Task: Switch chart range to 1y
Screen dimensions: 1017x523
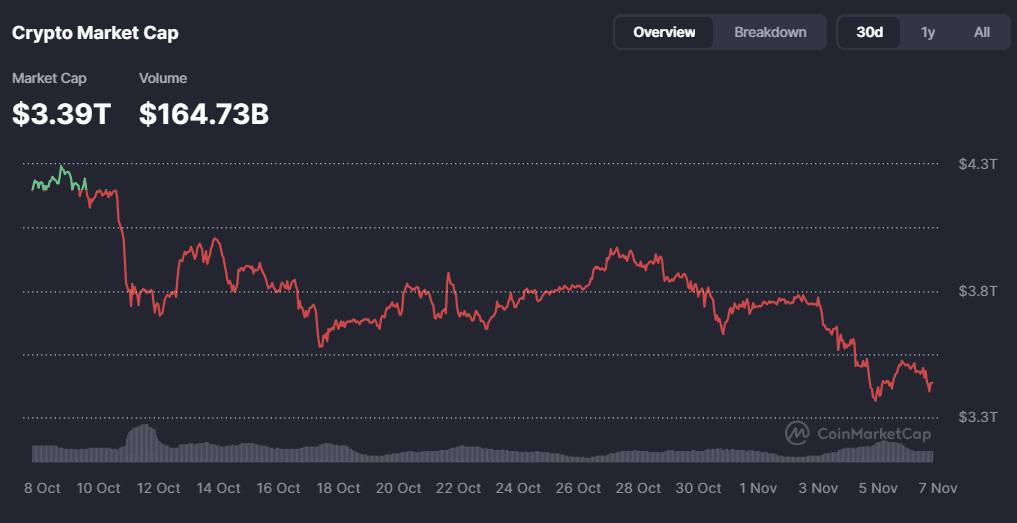Action: [928, 32]
